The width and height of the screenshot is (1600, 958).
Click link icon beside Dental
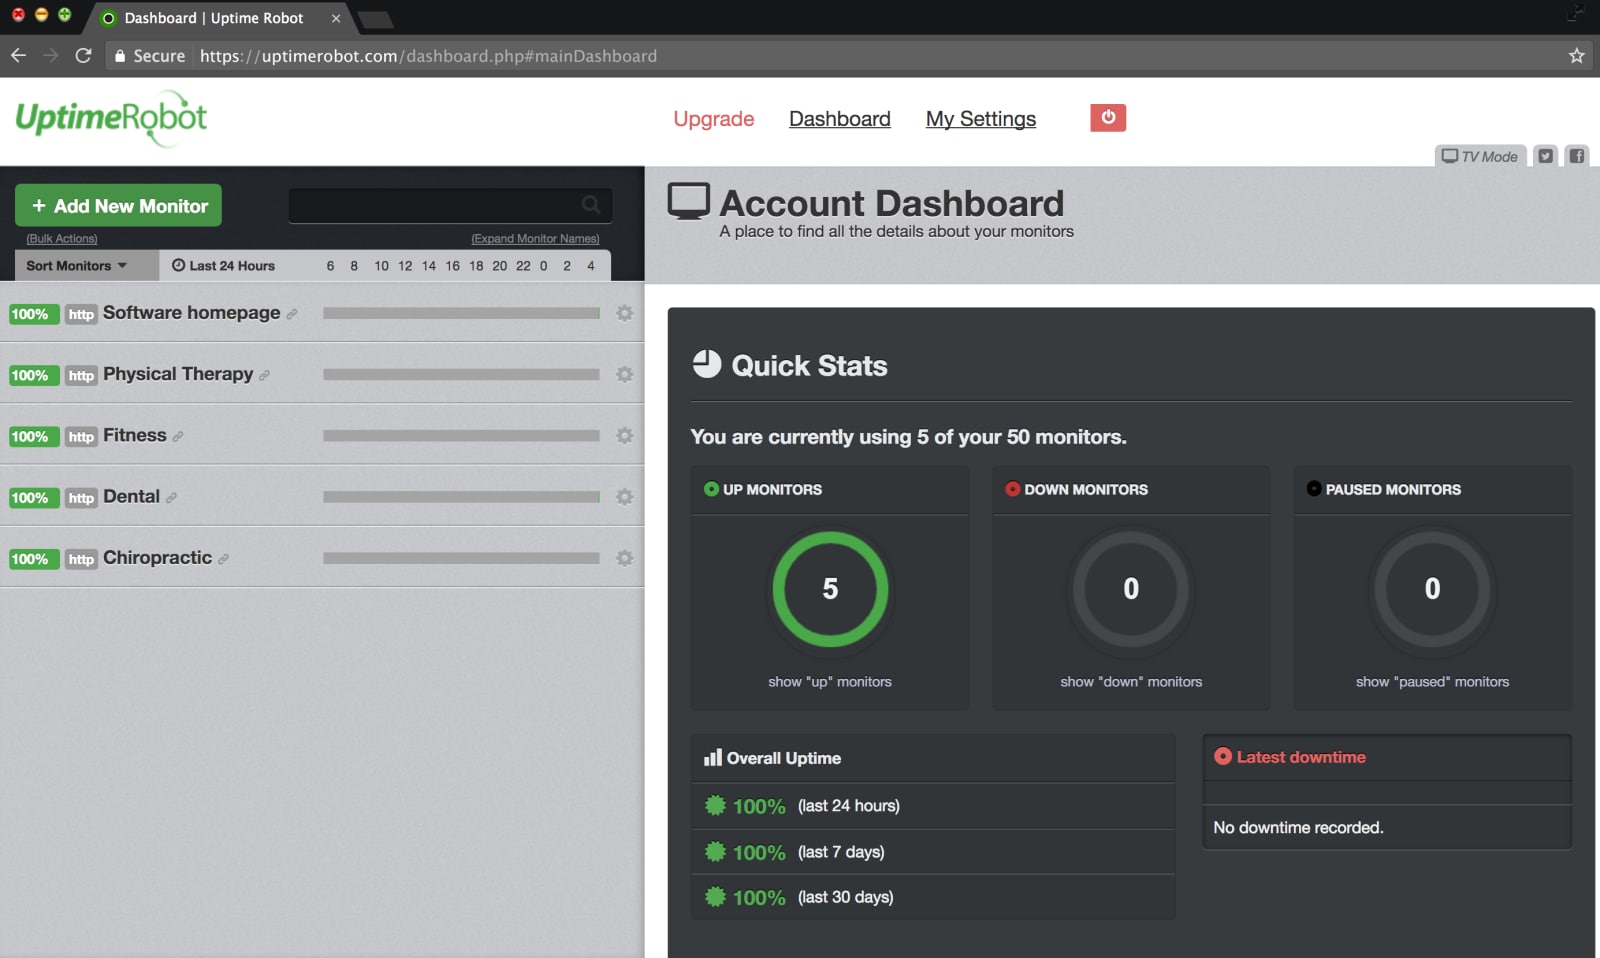click(171, 498)
